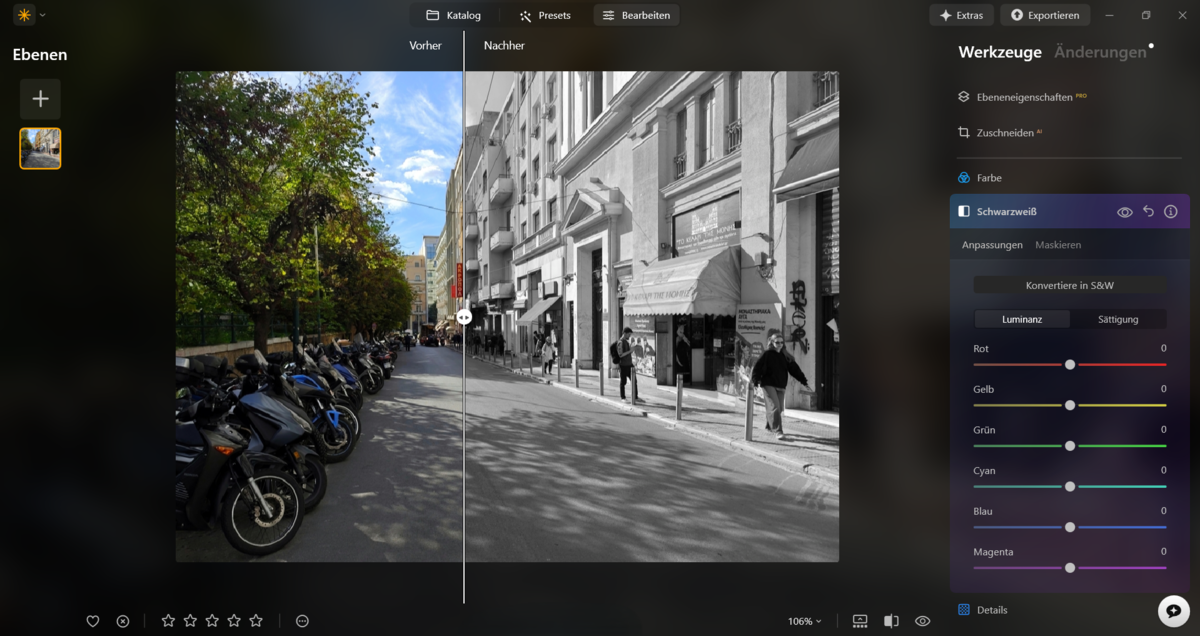Expand the Luminar logo menu chevron
1200x636 pixels.
point(41,14)
